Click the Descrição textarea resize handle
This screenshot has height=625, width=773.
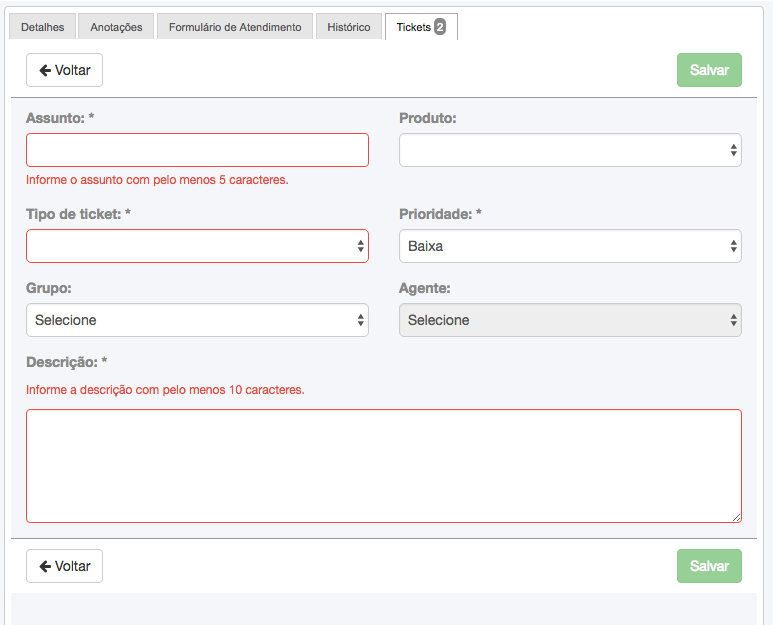(737, 517)
